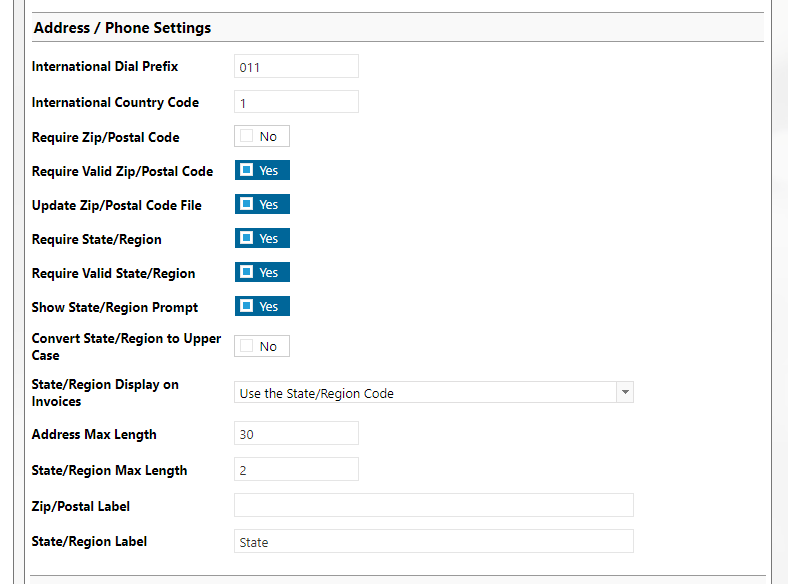Edit the State/Region Label text box
The width and height of the screenshot is (788, 584).
click(433, 542)
